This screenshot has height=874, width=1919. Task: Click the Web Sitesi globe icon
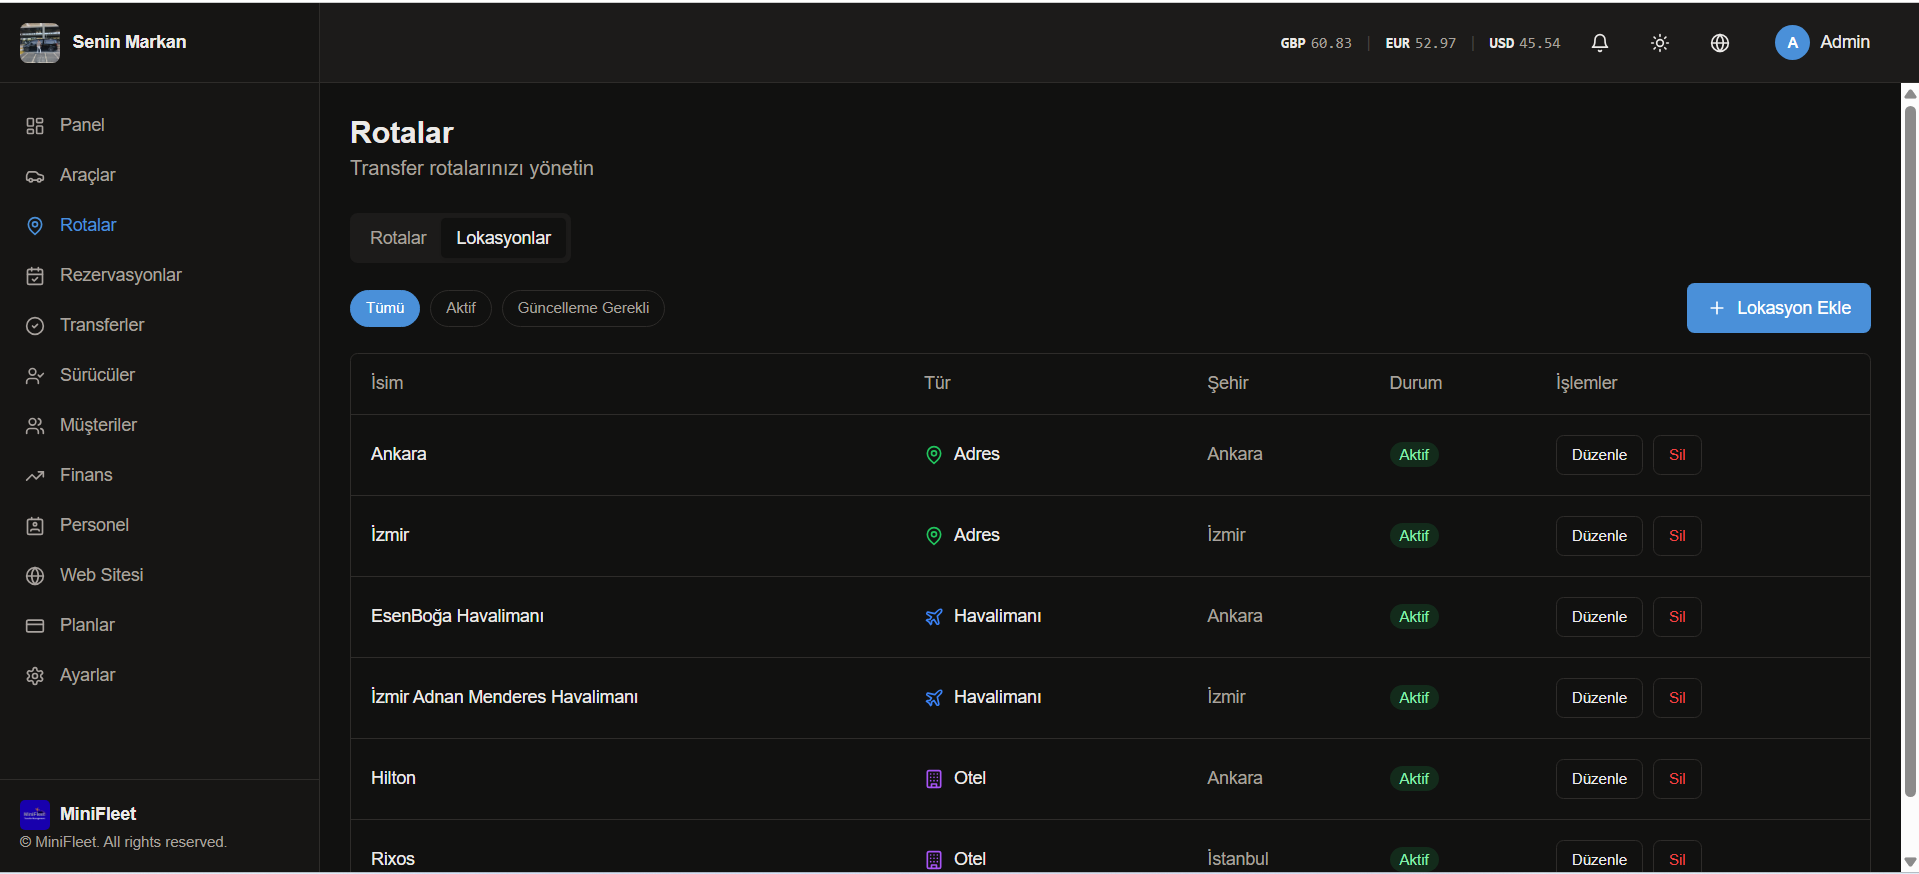click(x=35, y=576)
